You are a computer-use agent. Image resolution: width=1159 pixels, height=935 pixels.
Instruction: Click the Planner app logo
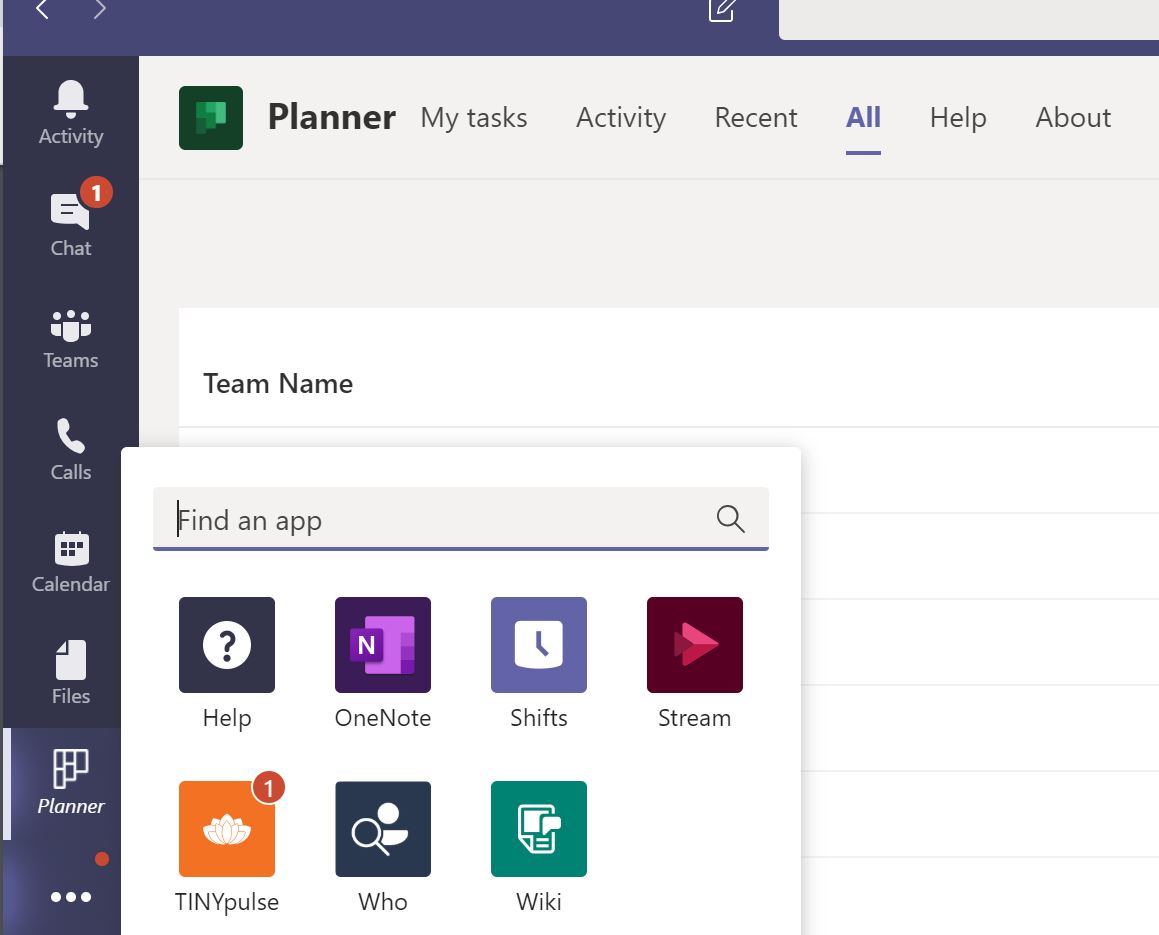211,118
